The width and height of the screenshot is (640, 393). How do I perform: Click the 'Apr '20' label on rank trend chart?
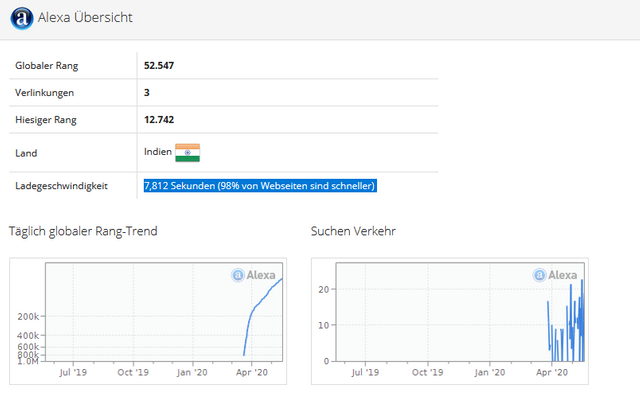(x=252, y=372)
